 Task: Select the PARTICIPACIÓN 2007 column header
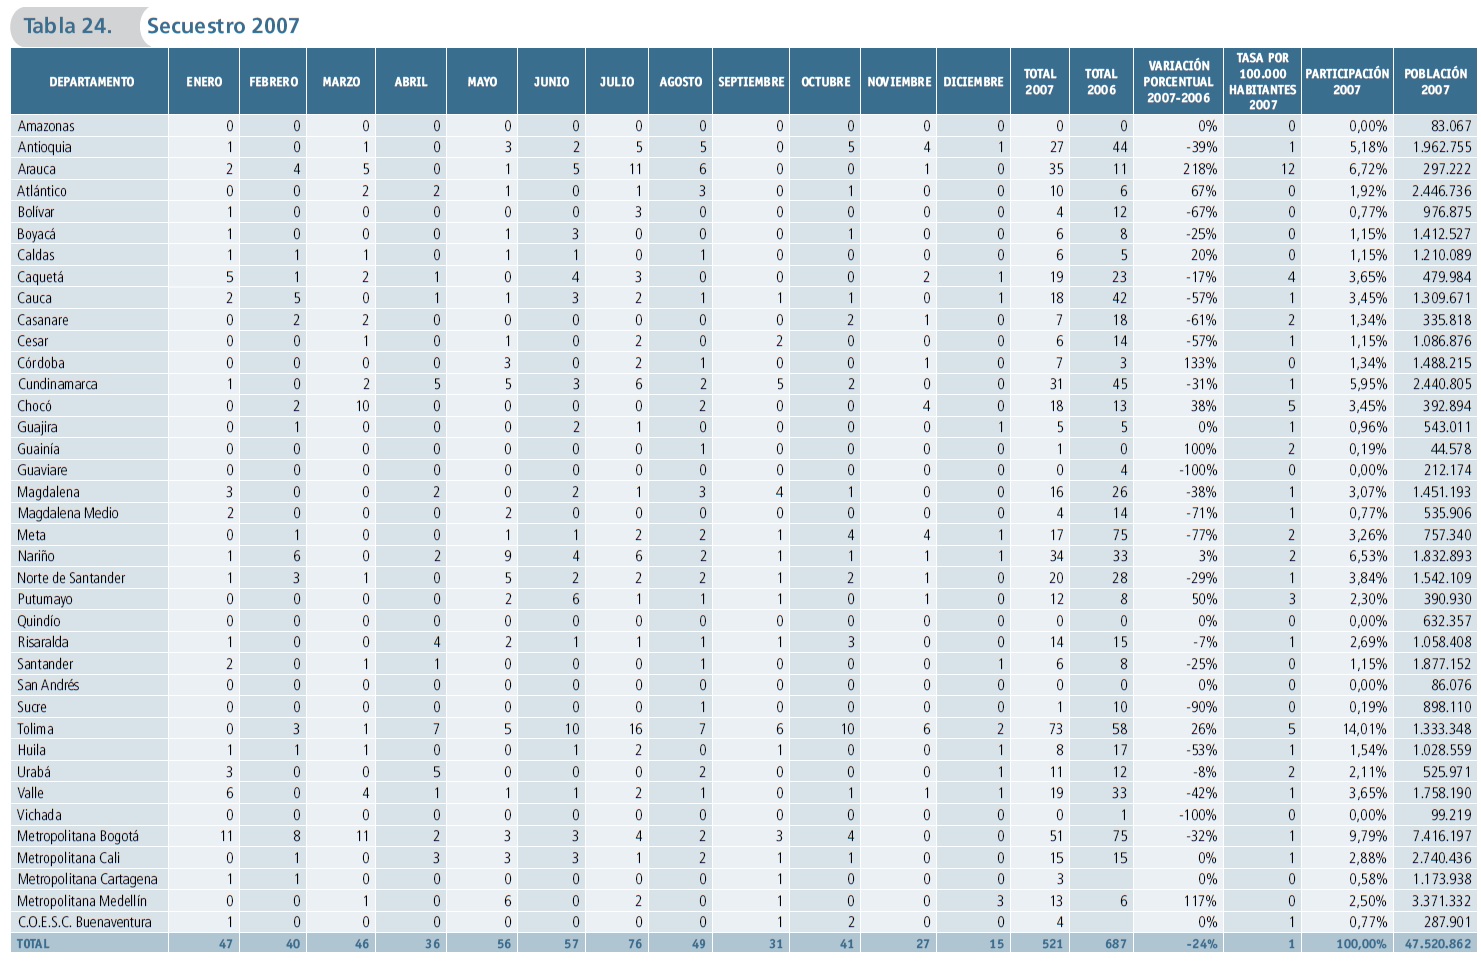[x=1346, y=82]
